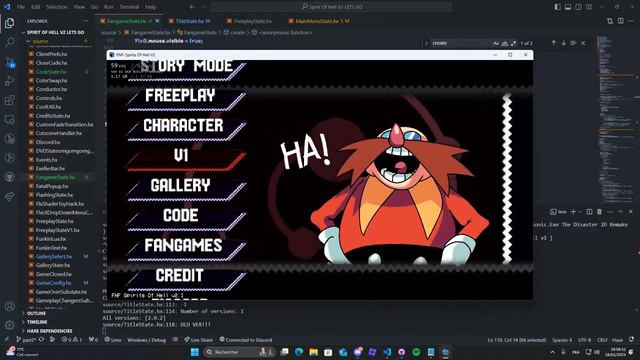Viewport: 640px width, 360px height.
Task: Click the taskbar Rechercher search box
Action: 239,352
